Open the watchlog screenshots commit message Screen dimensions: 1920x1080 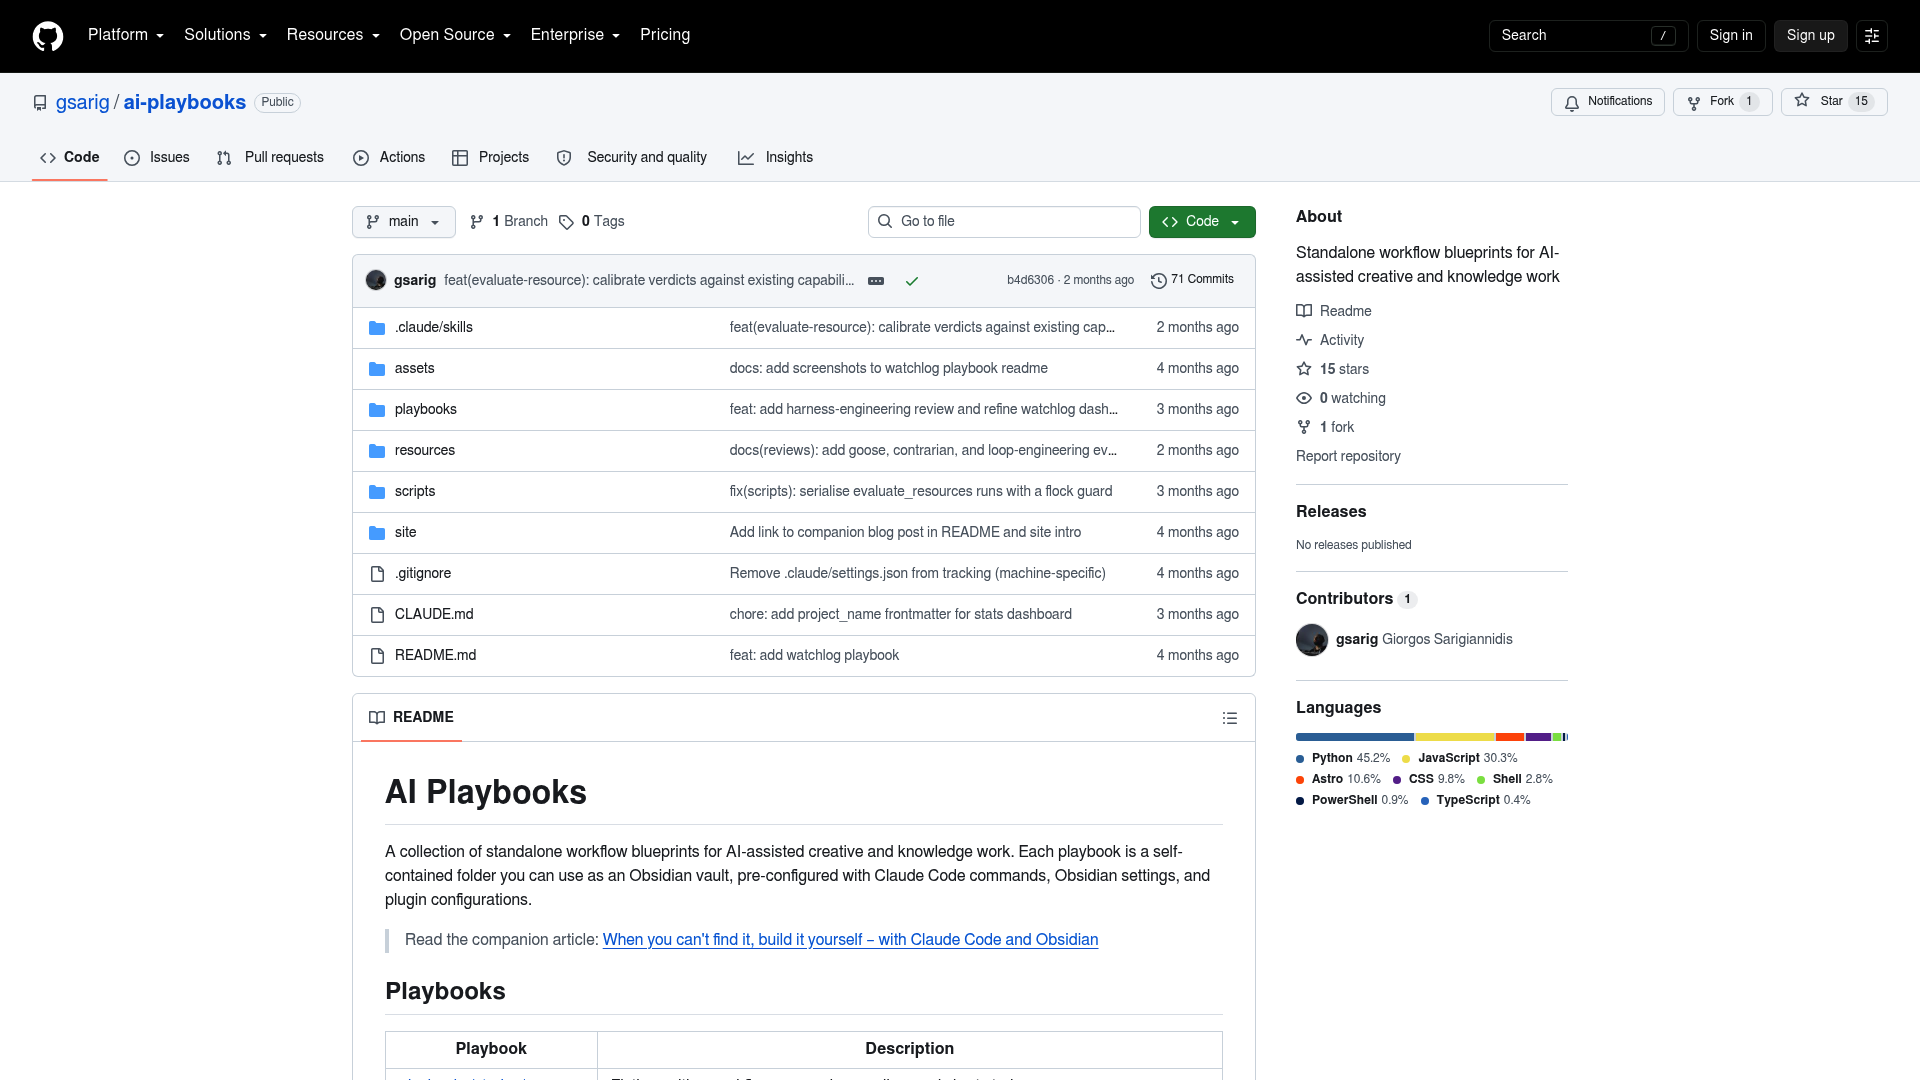click(889, 369)
